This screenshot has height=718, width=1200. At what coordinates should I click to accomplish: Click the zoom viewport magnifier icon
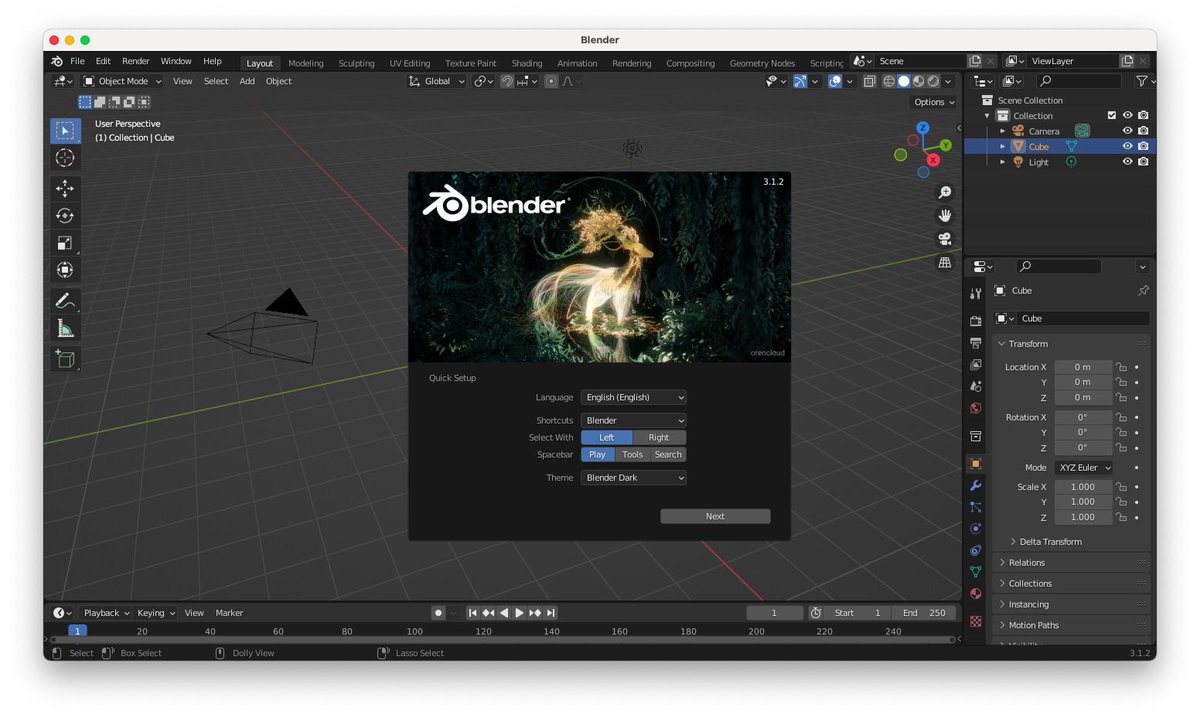pos(944,192)
